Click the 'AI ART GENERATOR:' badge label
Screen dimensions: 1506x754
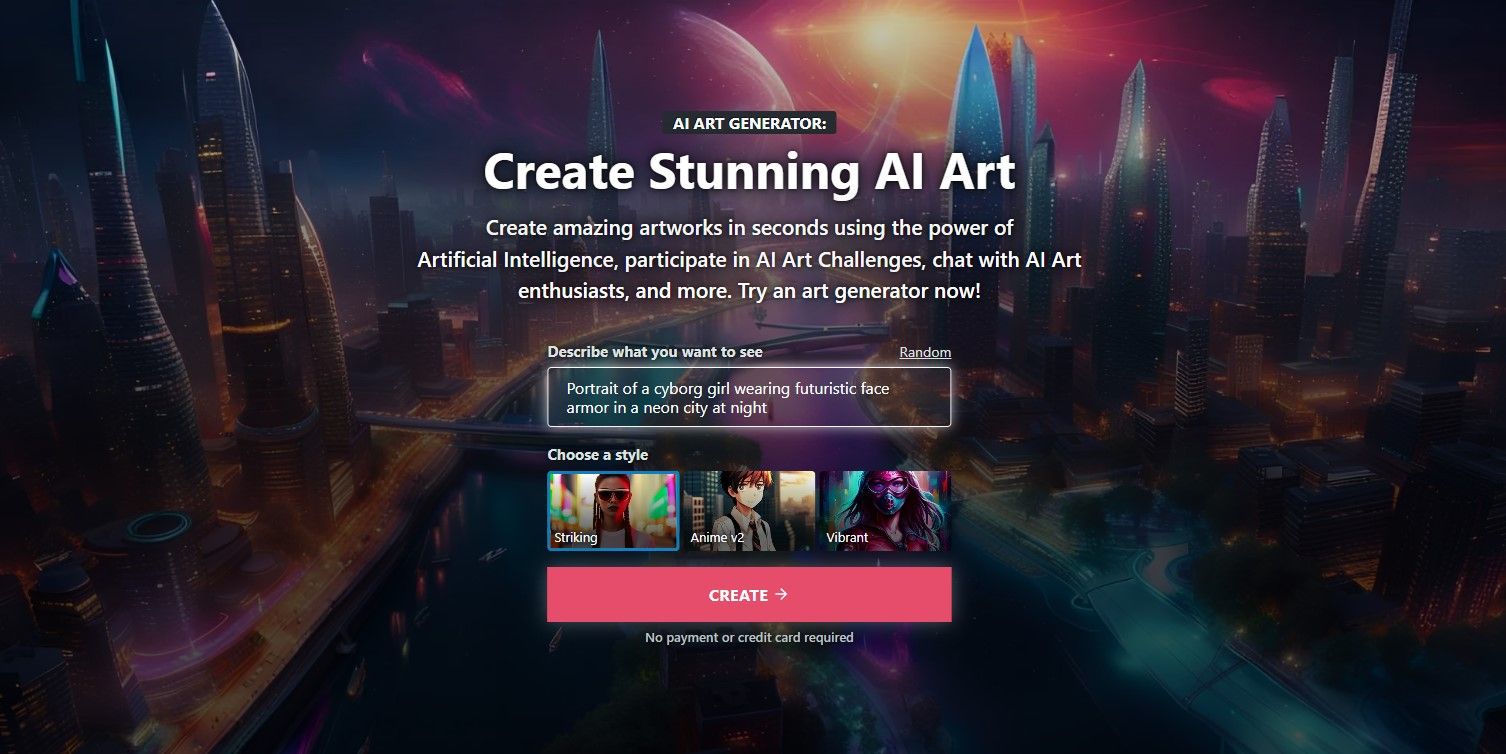click(749, 123)
